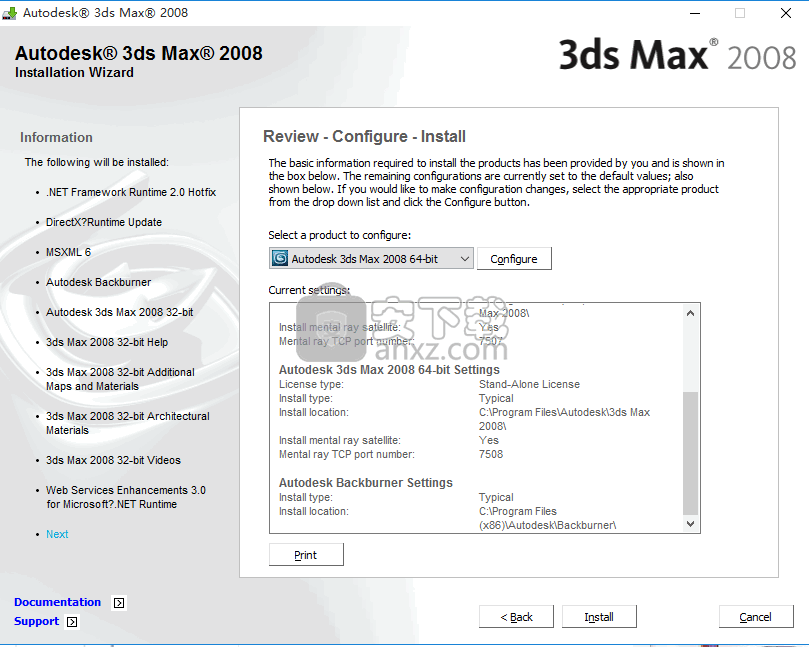Viewport: 809px width, 647px height.
Task: Click the "Mental ray TCP port number:" label above Backburner Settings
Action: coord(347,454)
